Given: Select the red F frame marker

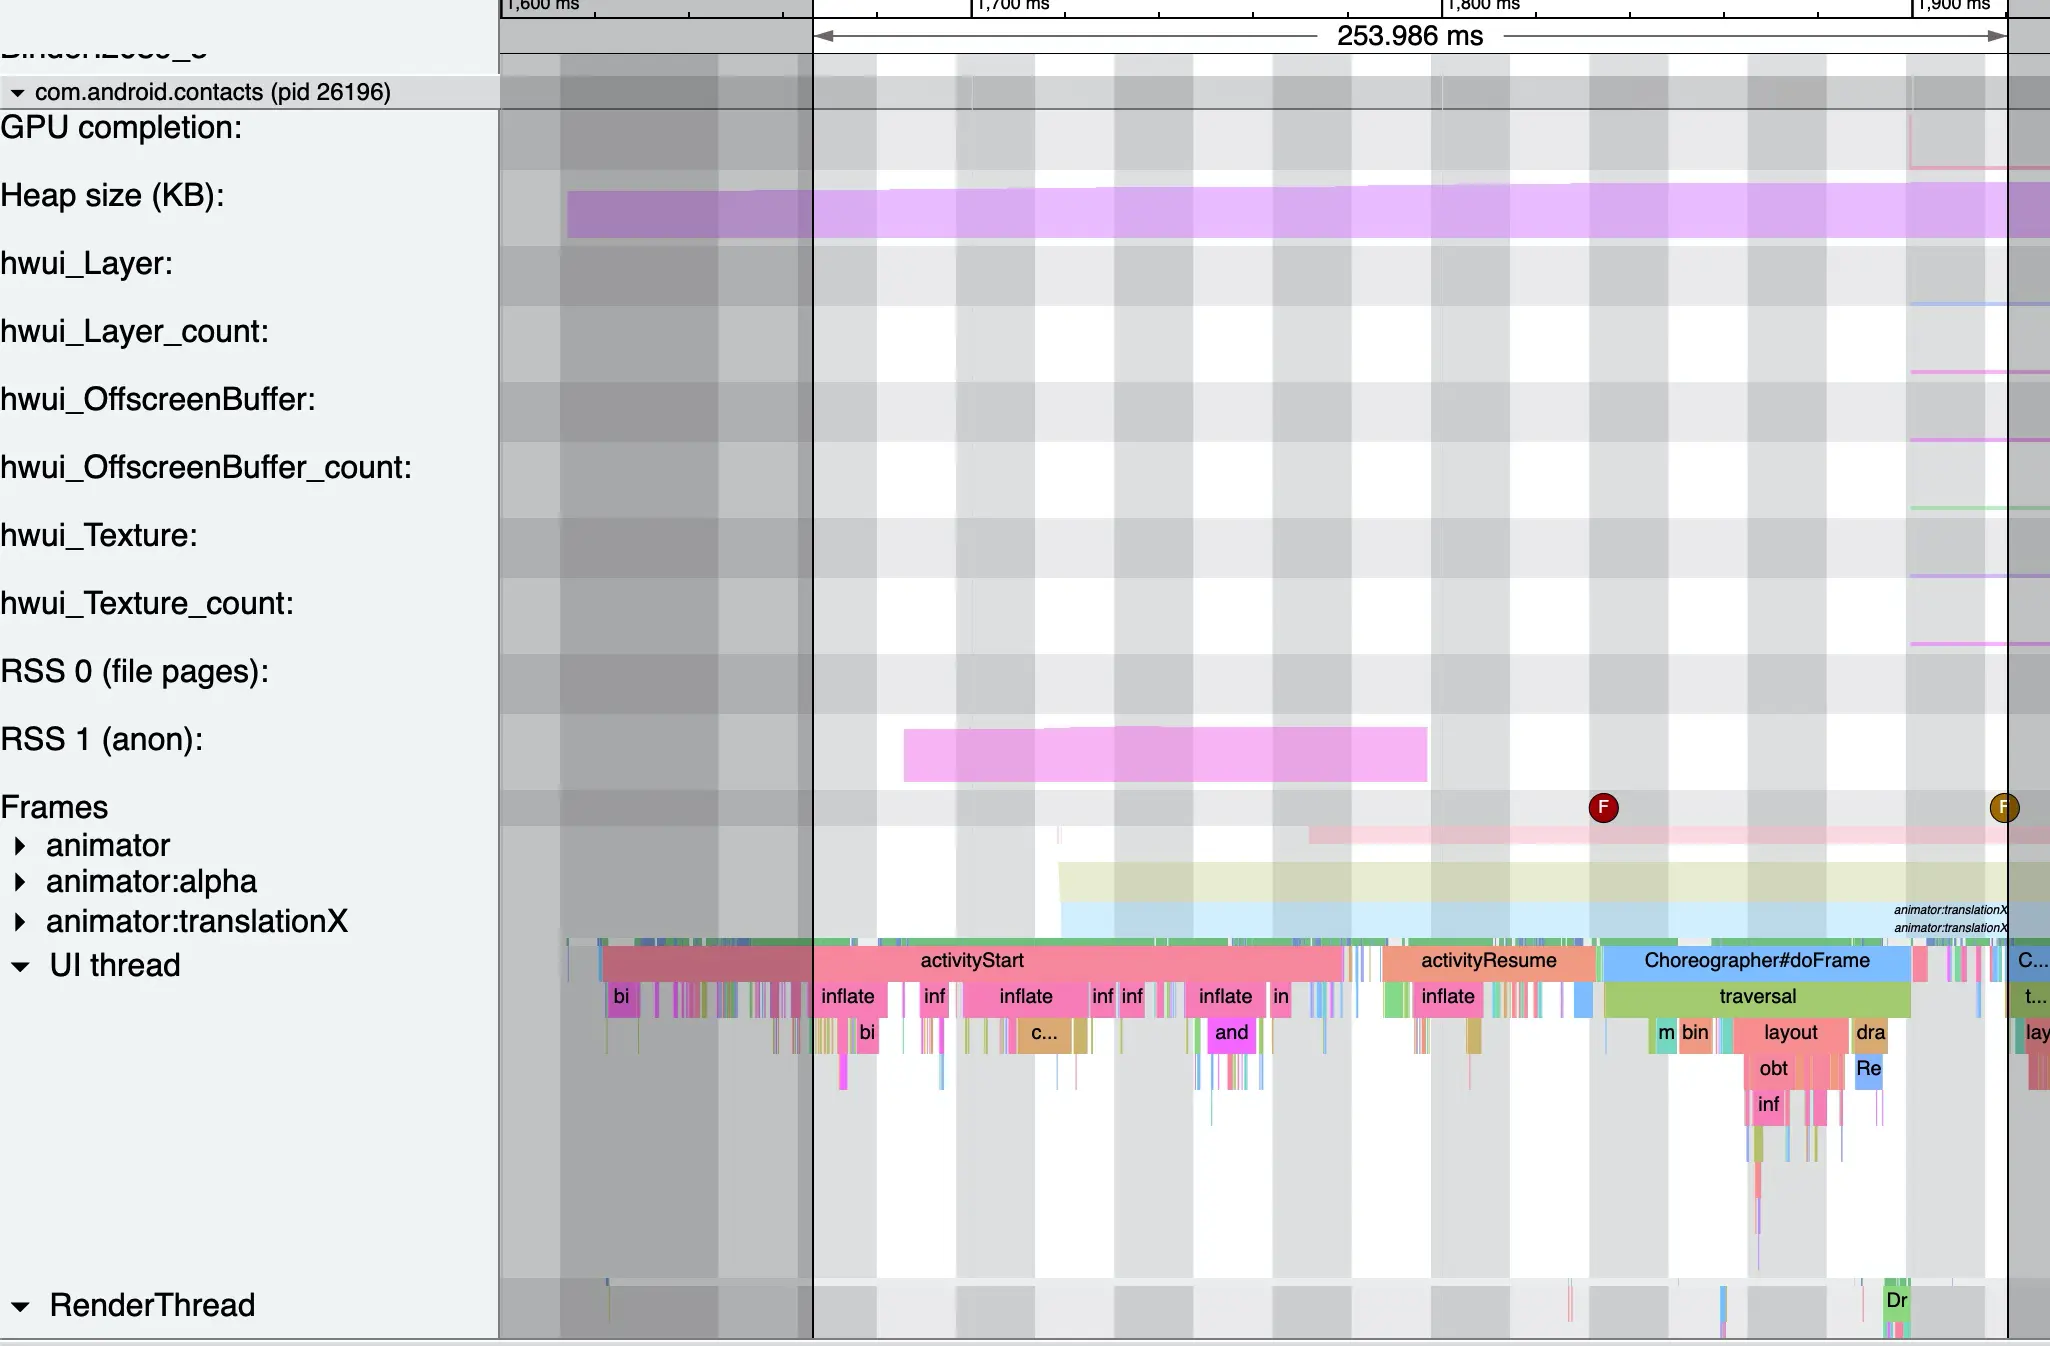Looking at the screenshot, I should pos(1603,808).
